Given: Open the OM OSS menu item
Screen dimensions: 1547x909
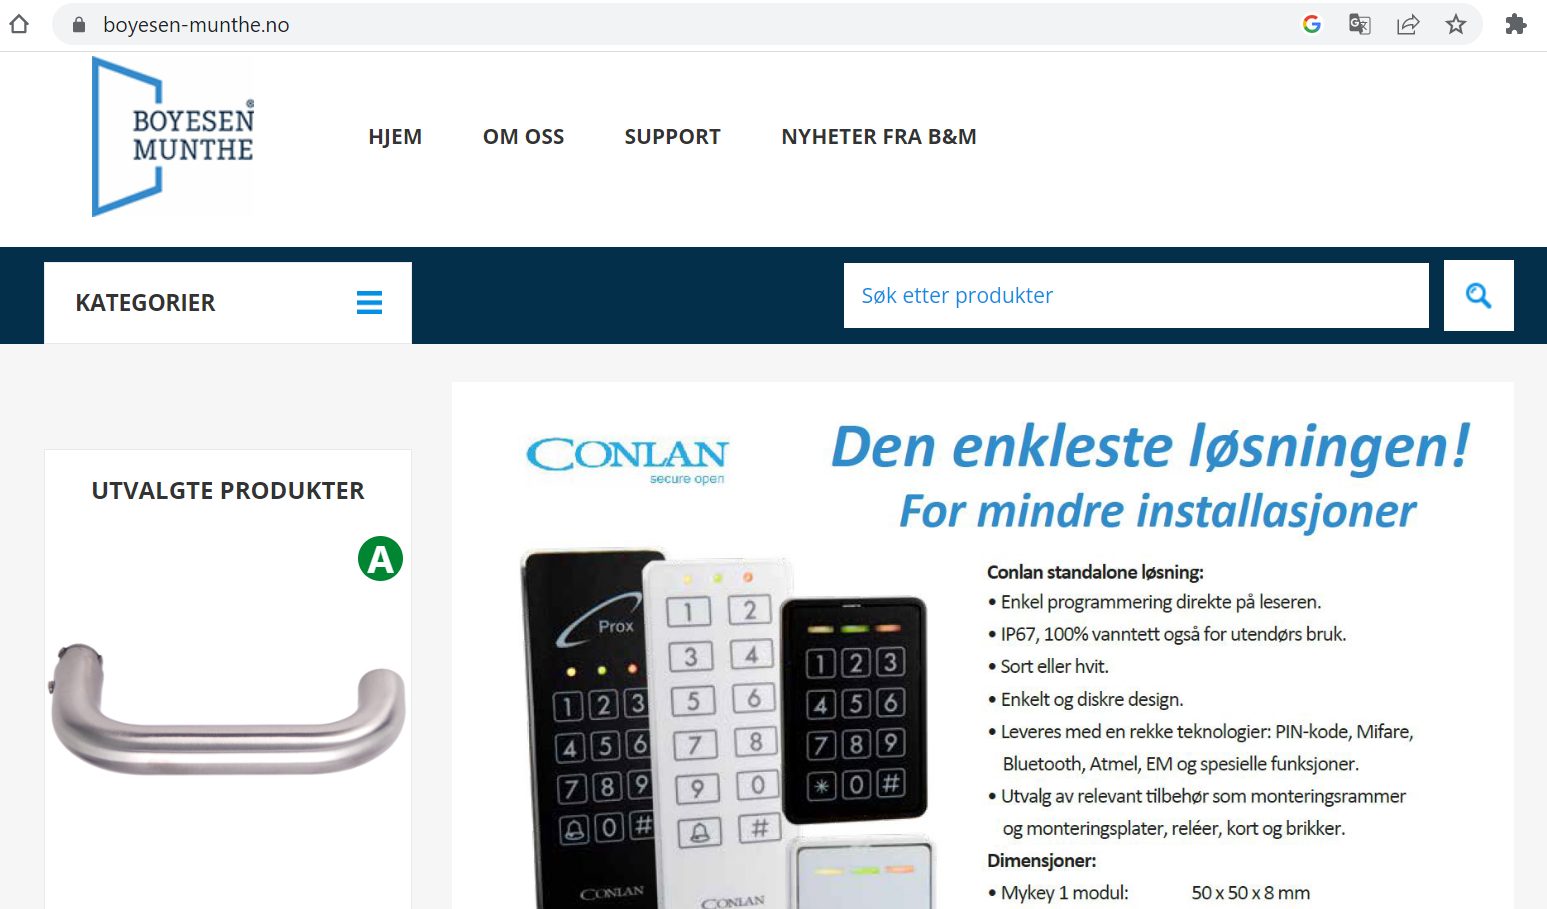Looking at the screenshot, I should tap(523, 137).
